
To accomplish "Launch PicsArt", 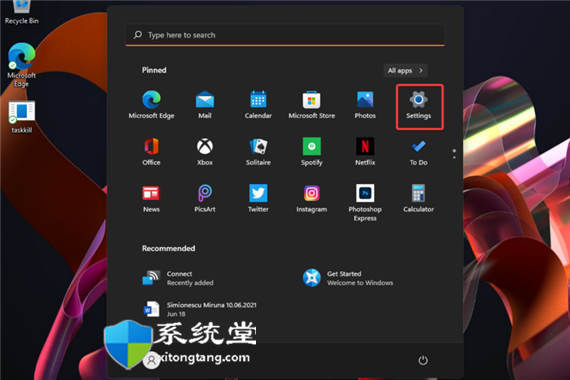I will click(x=205, y=199).
